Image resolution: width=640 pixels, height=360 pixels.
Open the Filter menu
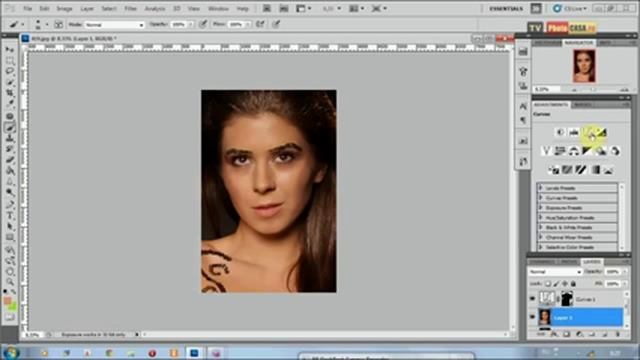(130, 8)
